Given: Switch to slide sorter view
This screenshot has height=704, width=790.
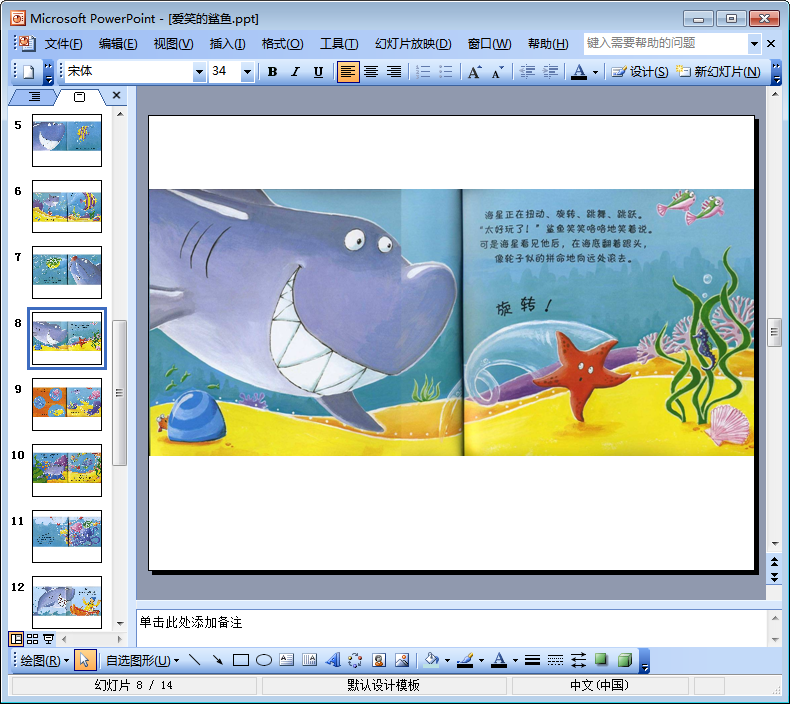Looking at the screenshot, I should click(32, 639).
